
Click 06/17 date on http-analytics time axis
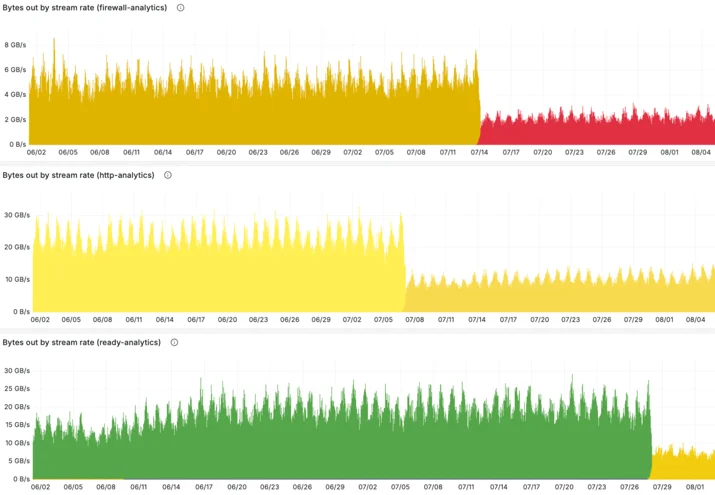tap(196, 320)
